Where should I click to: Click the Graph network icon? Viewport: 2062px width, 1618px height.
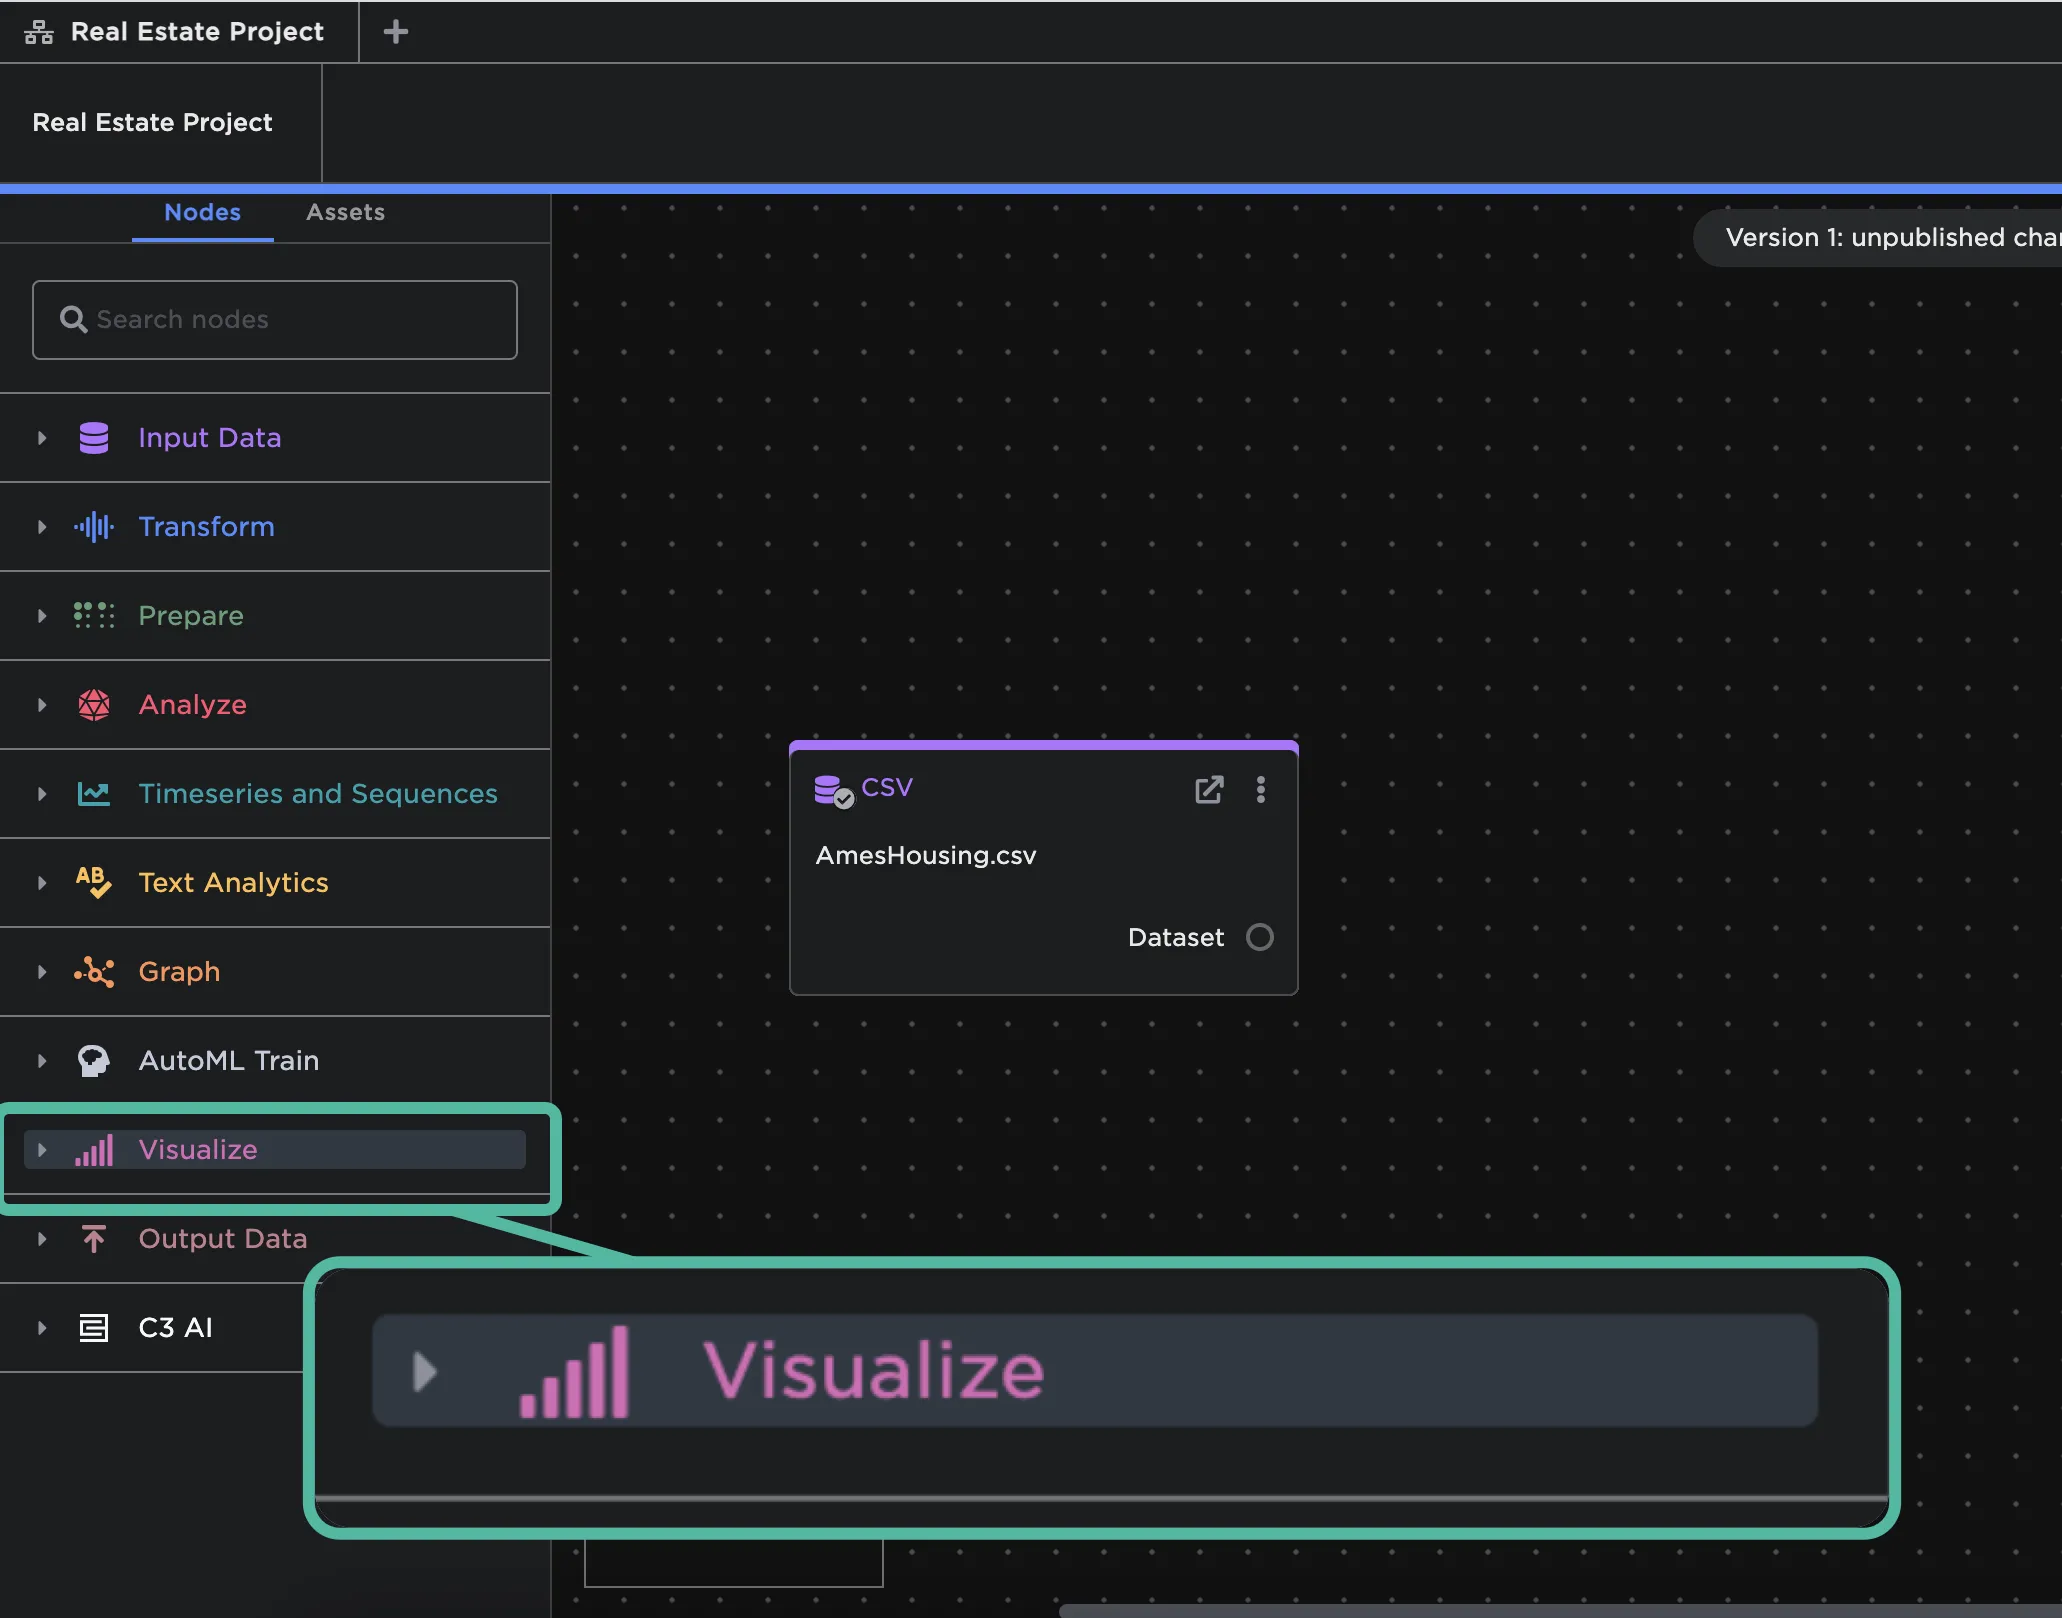93,971
